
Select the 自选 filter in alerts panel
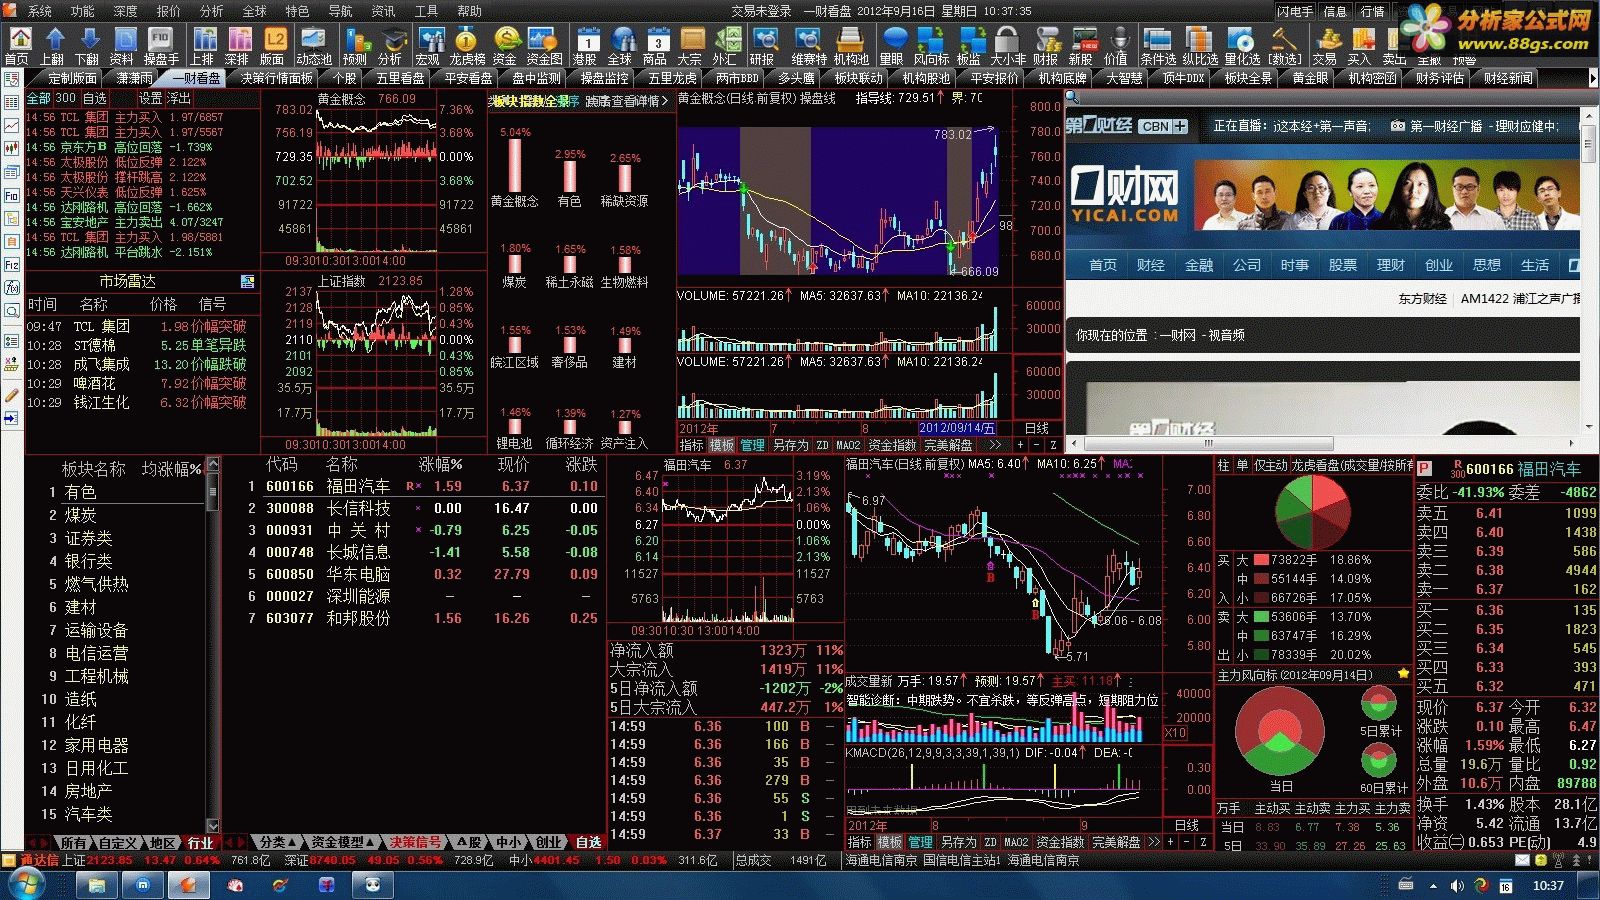(95, 98)
